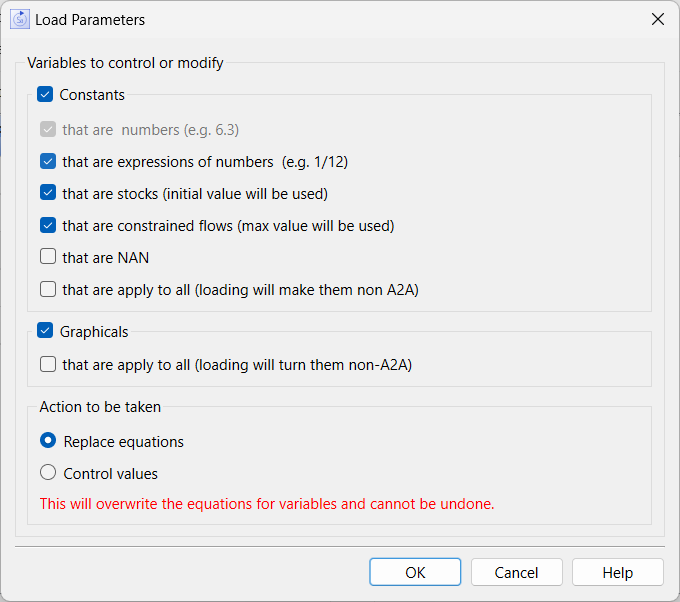
Task: Click the red overwrite warning message
Action: point(266,504)
